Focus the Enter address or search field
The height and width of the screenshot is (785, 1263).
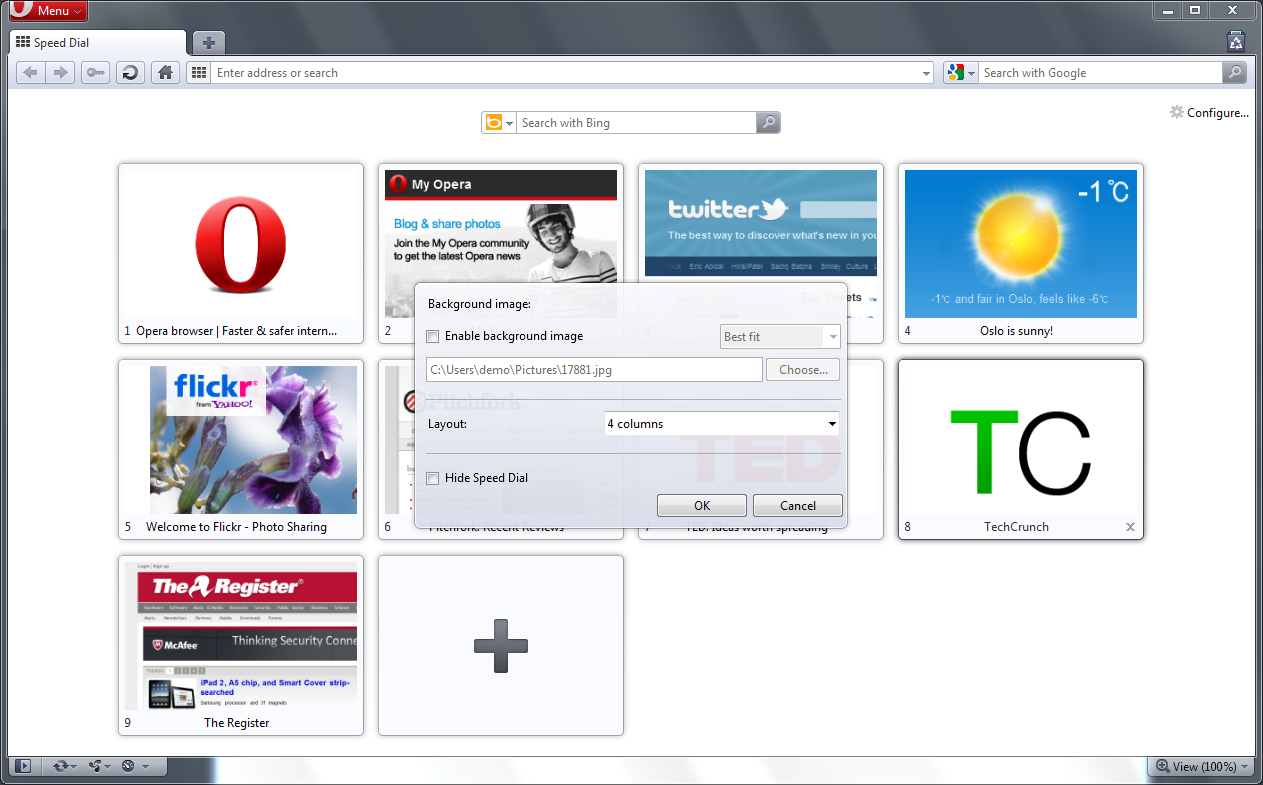coord(565,73)
